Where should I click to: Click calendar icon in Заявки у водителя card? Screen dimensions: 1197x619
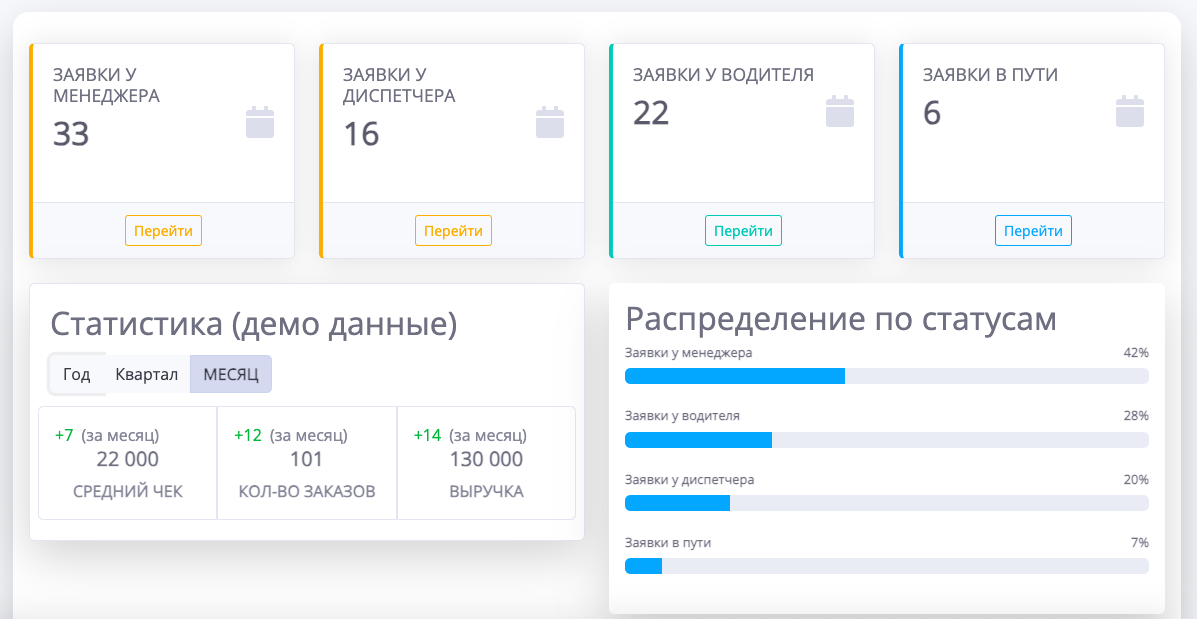click(x=840, y=111)
